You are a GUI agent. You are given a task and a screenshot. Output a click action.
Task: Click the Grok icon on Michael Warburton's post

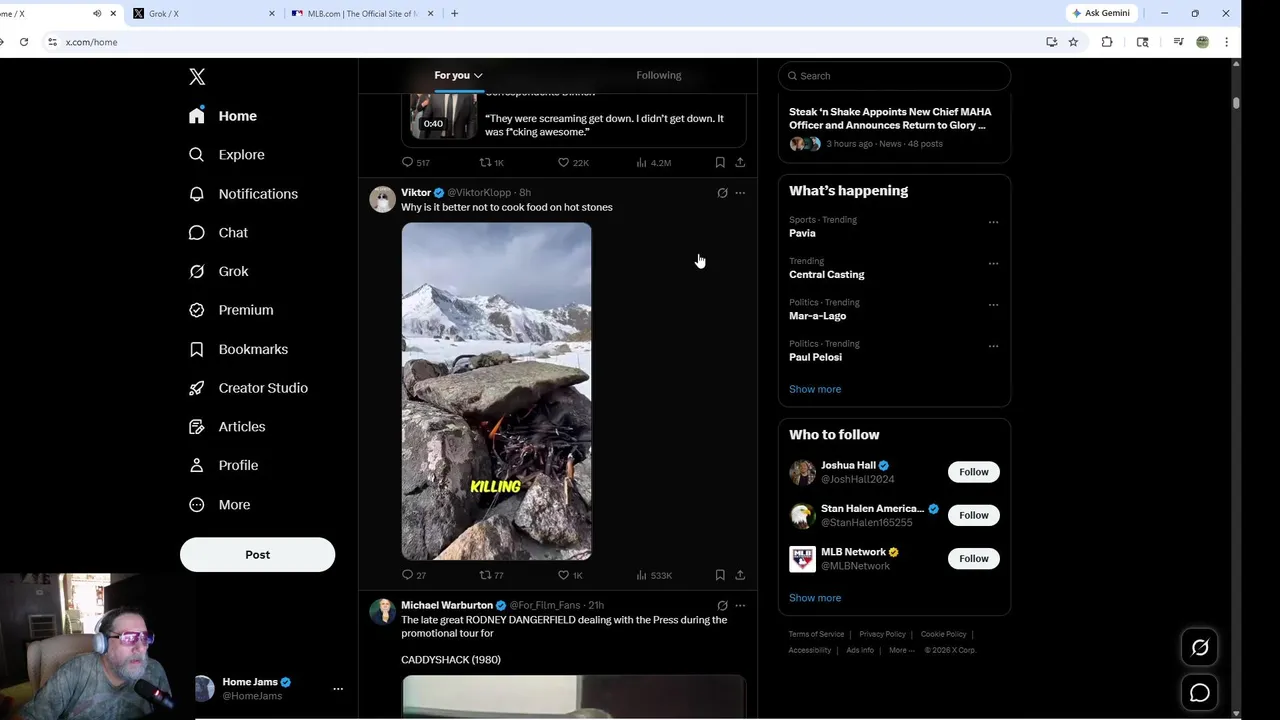click(x=722, y=606)
